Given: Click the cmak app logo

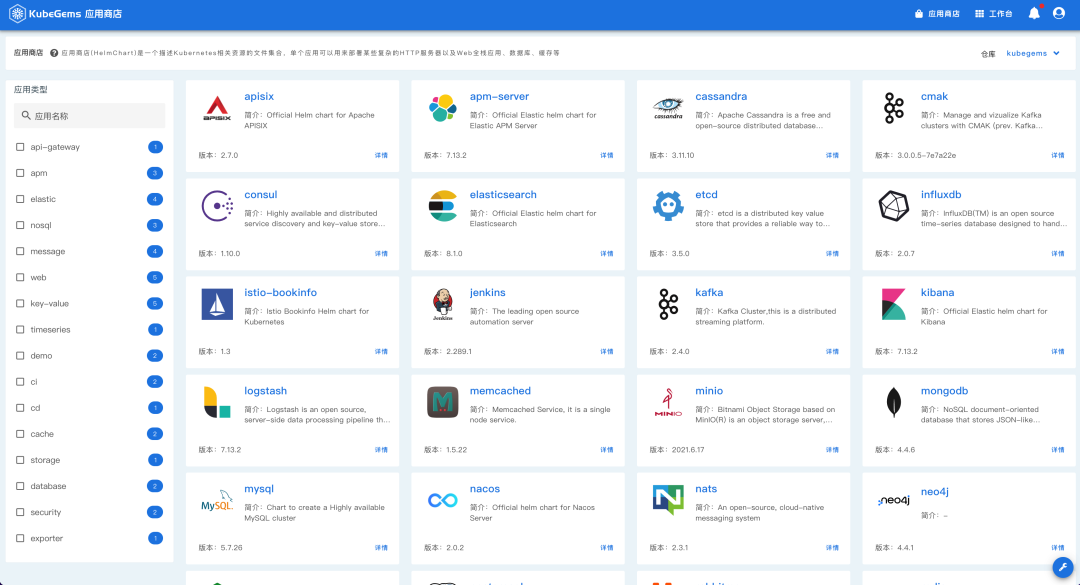Looking at the screenshot, I should 894,108.
